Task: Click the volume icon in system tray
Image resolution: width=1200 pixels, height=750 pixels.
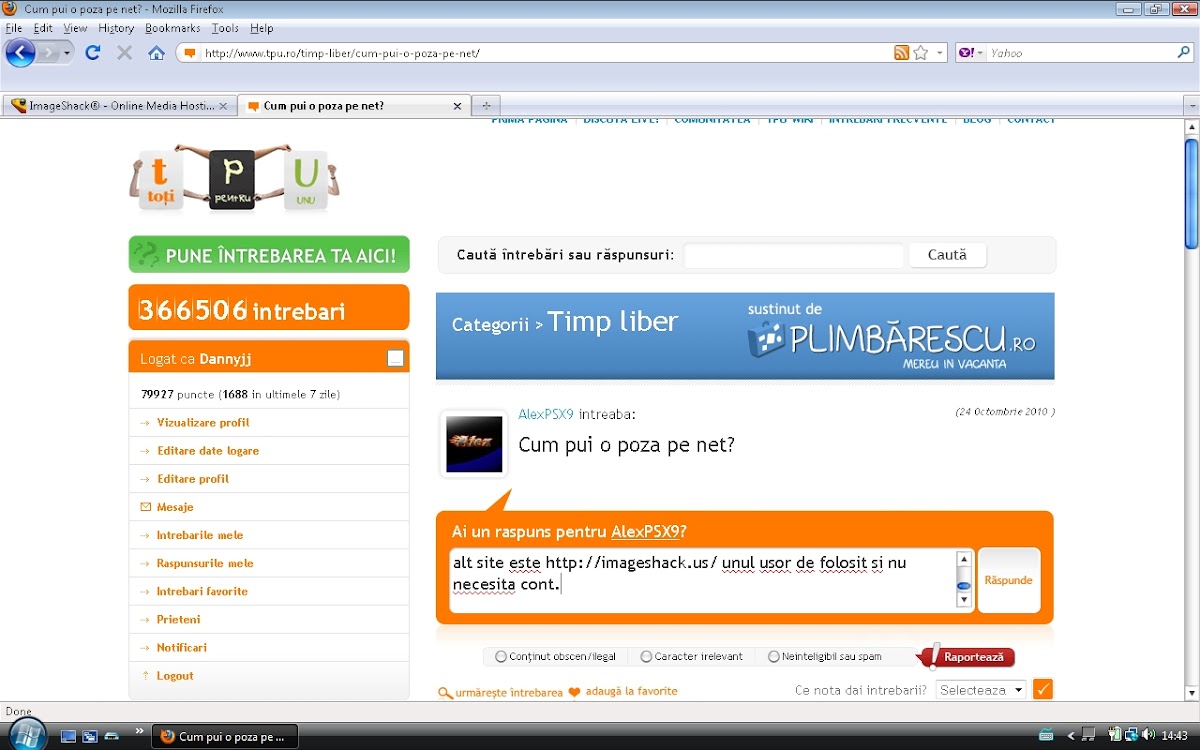Action: [1147, 736]
